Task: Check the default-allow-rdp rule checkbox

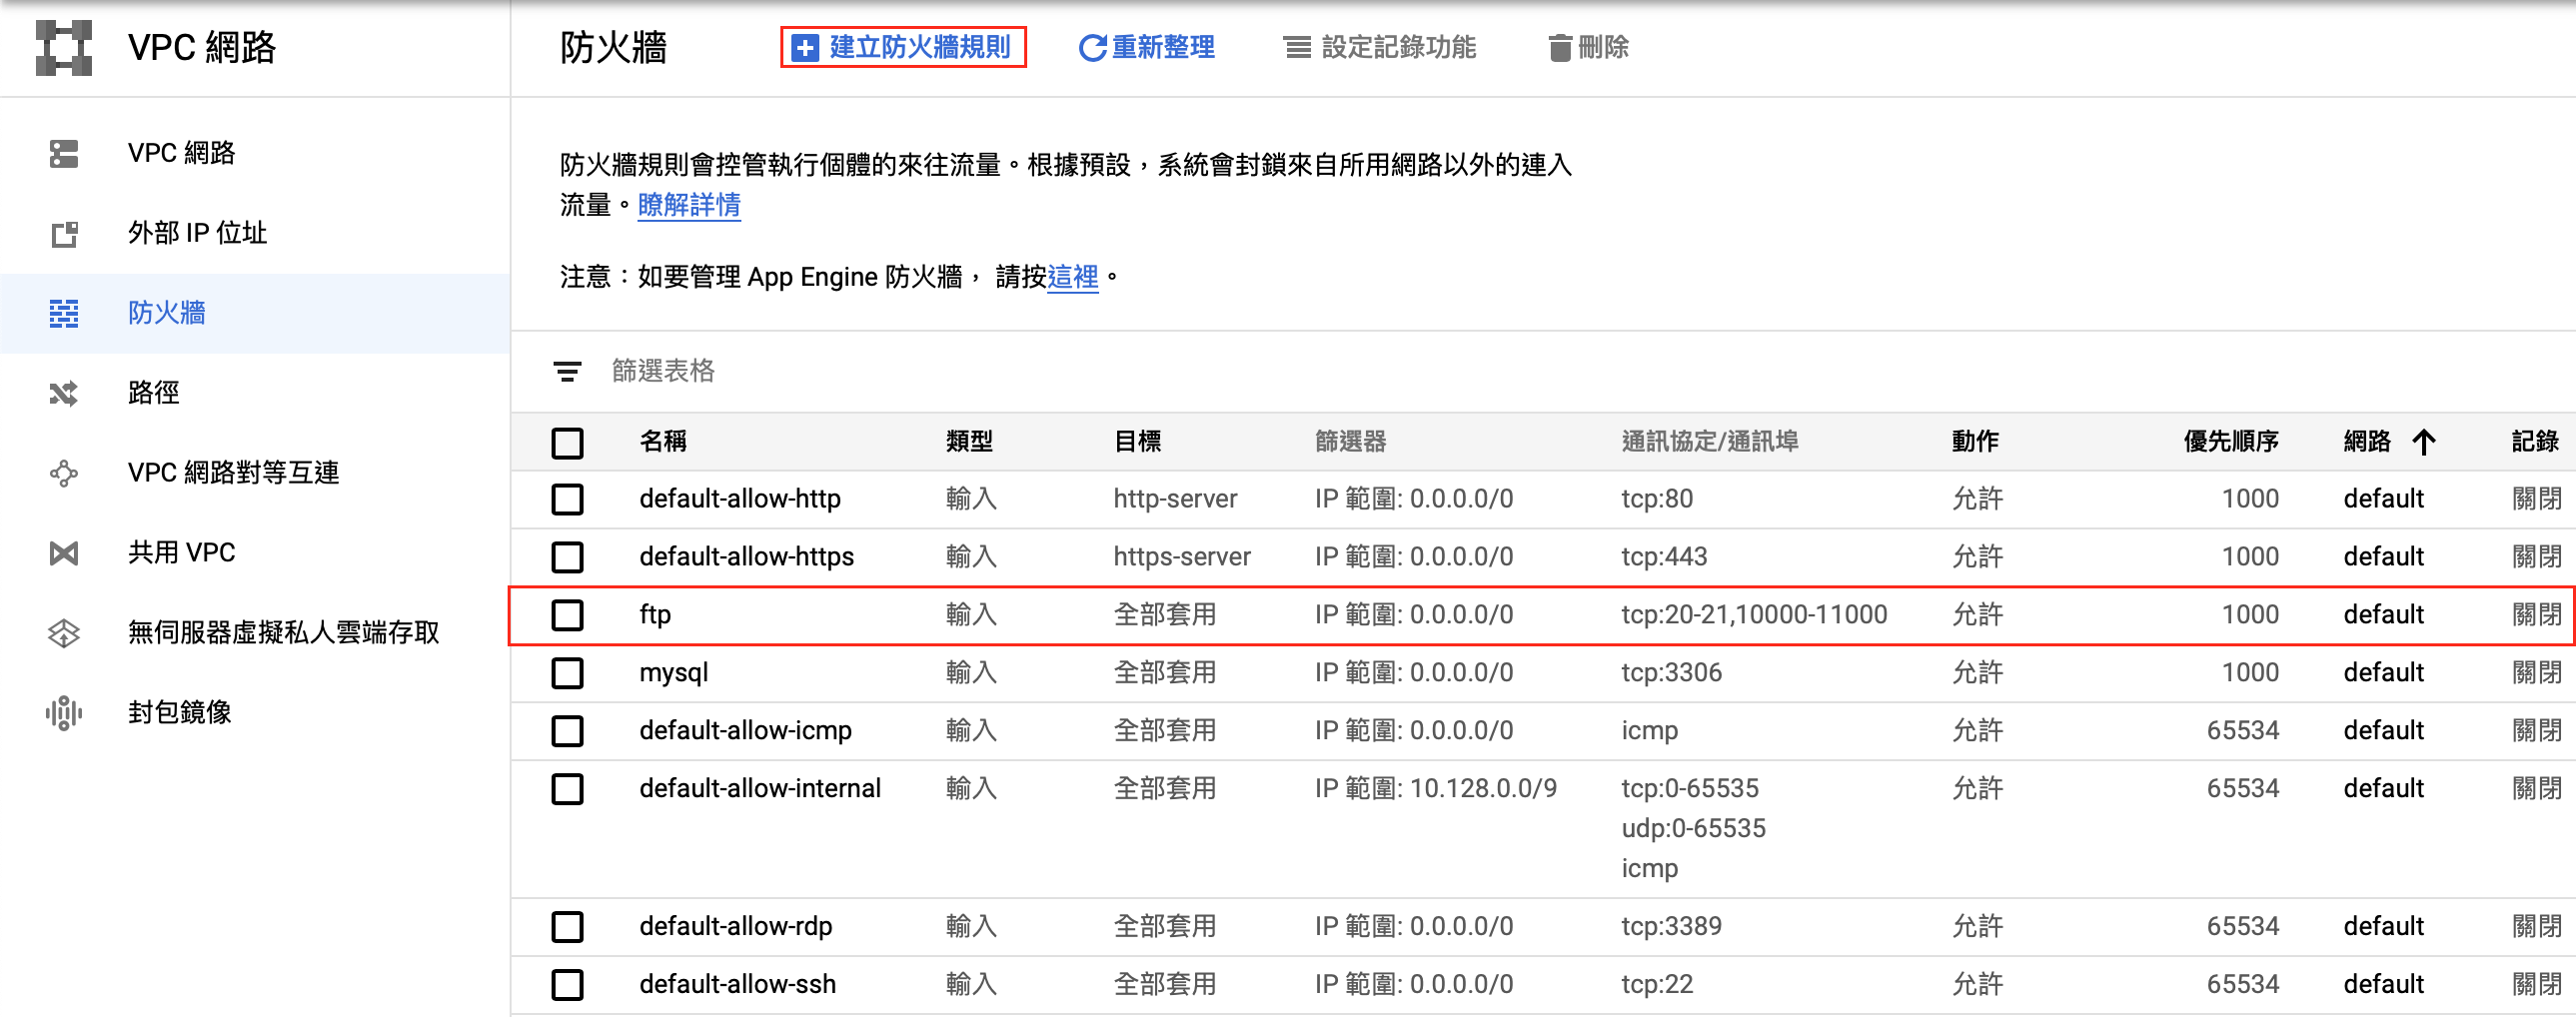Action: point(567,927)
